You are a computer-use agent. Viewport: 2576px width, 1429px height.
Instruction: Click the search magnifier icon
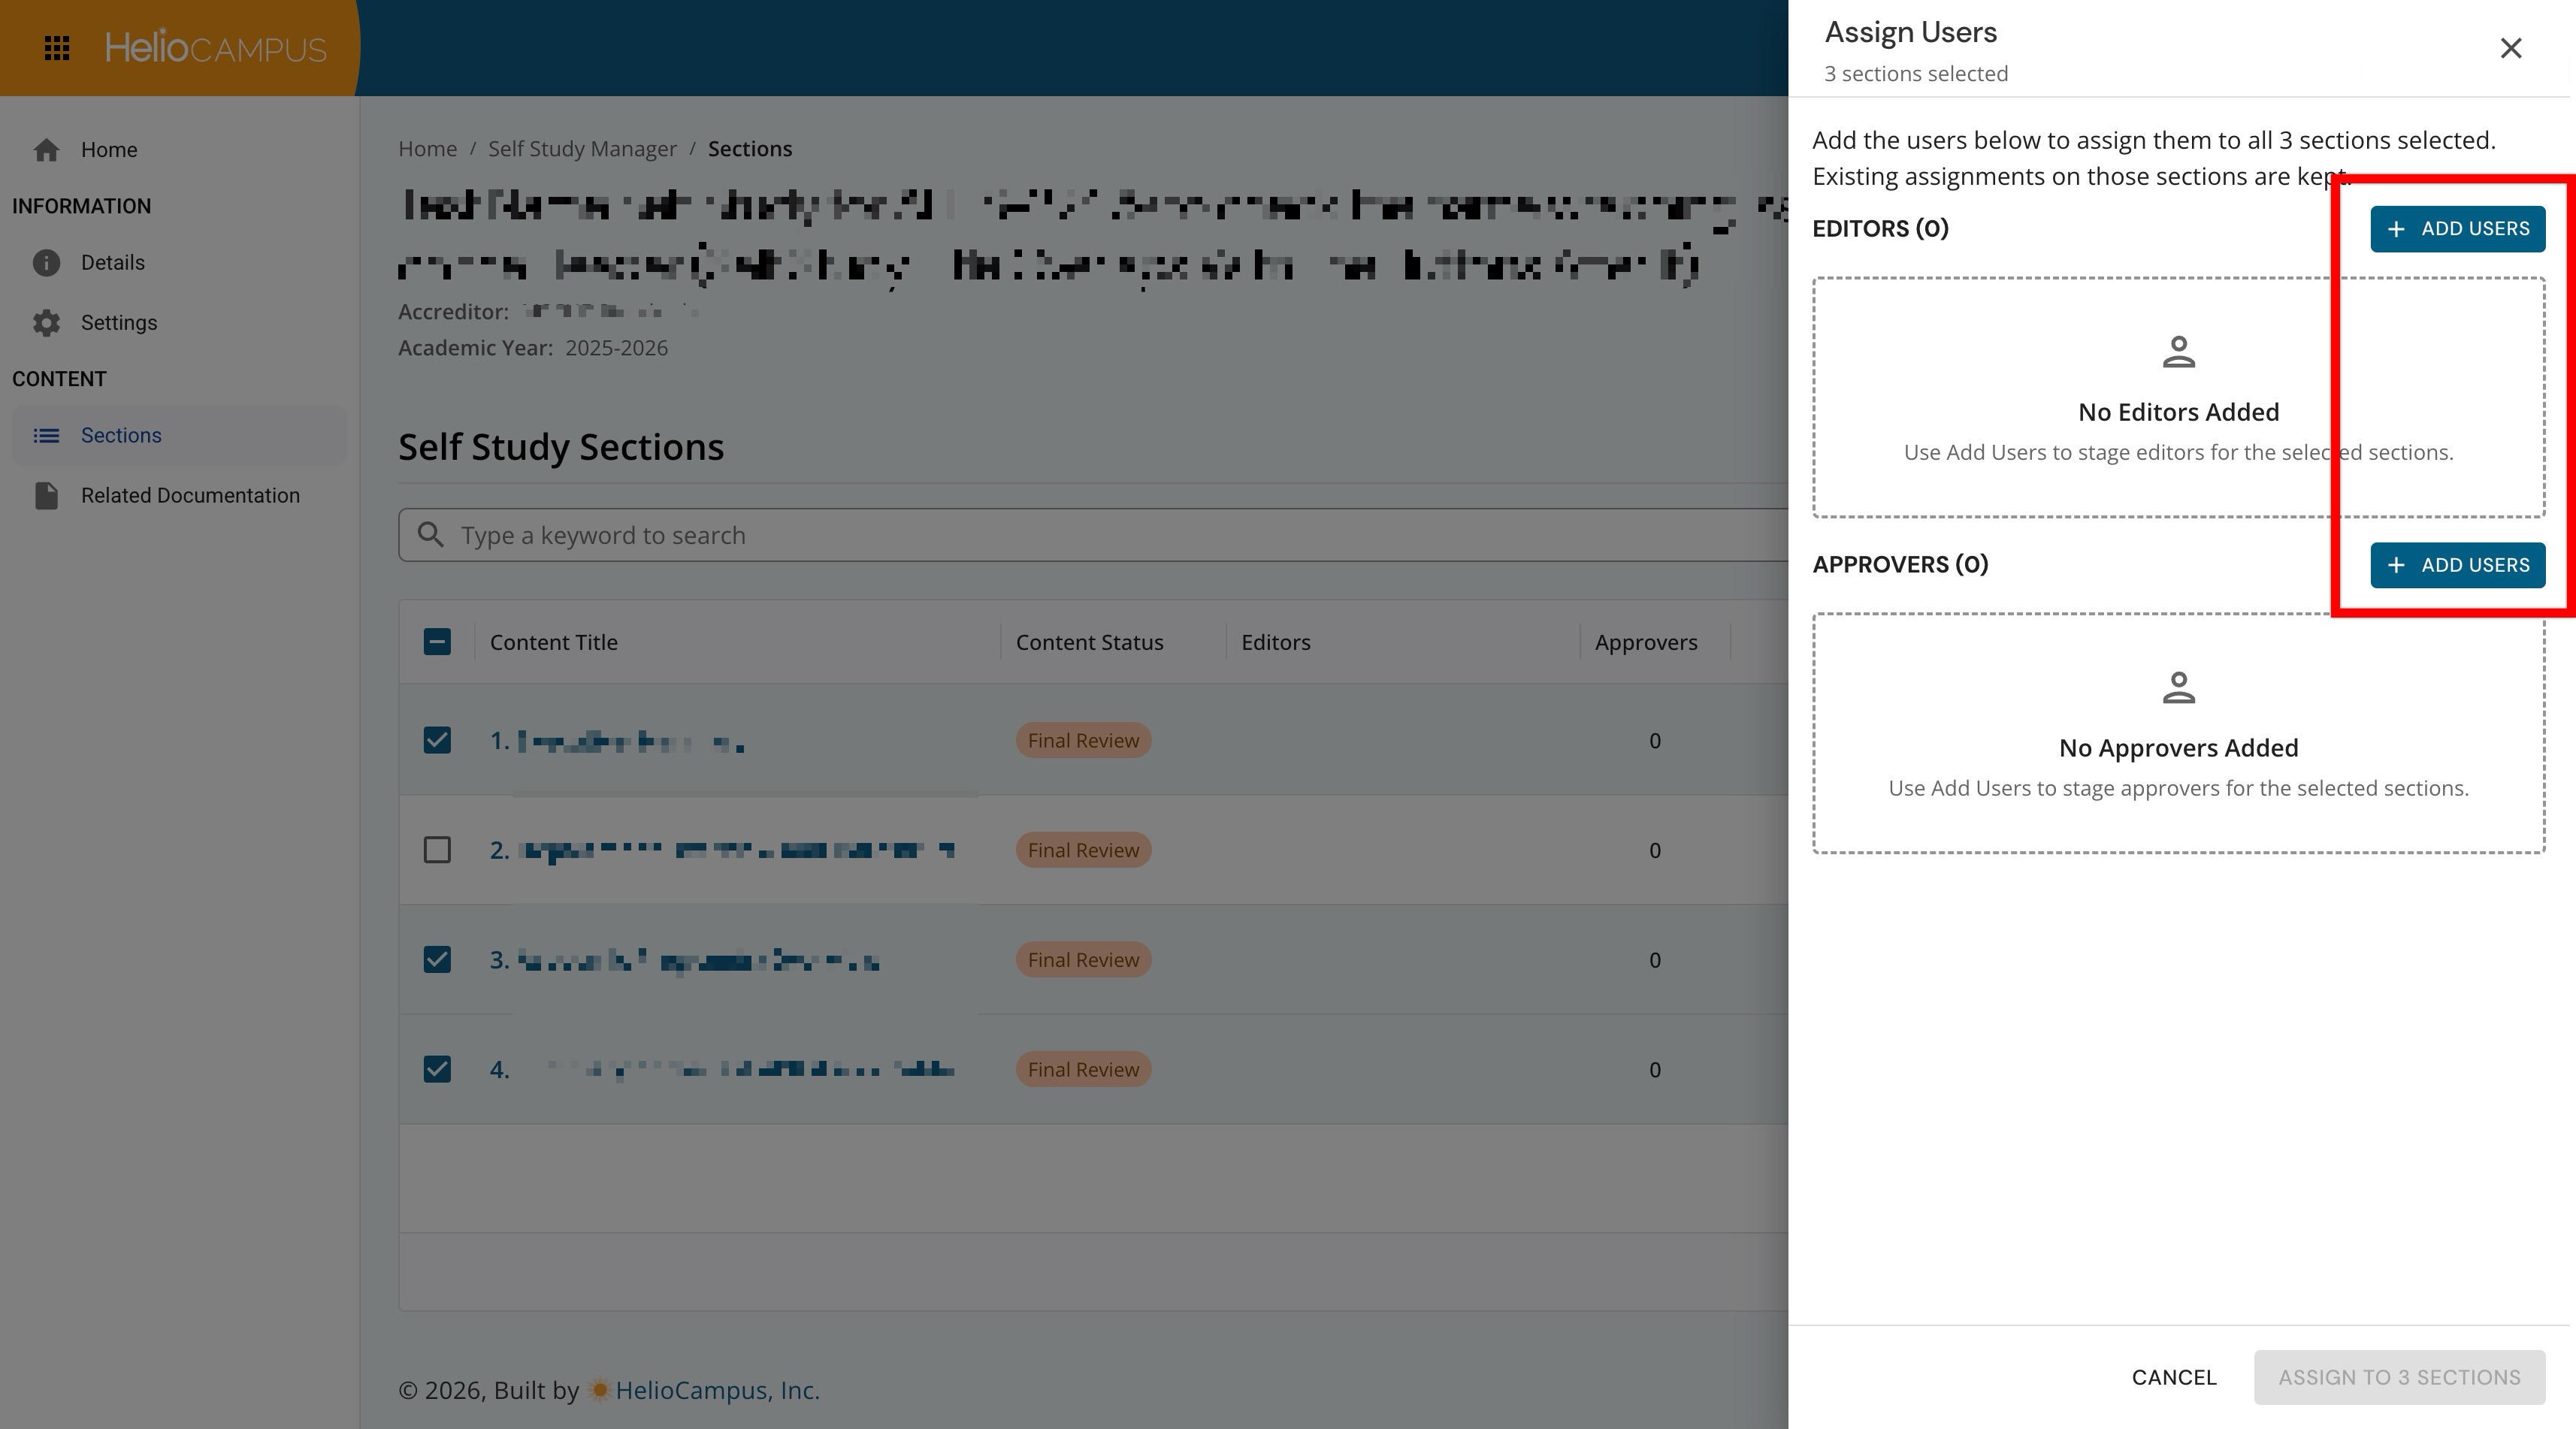click(430, 535)
